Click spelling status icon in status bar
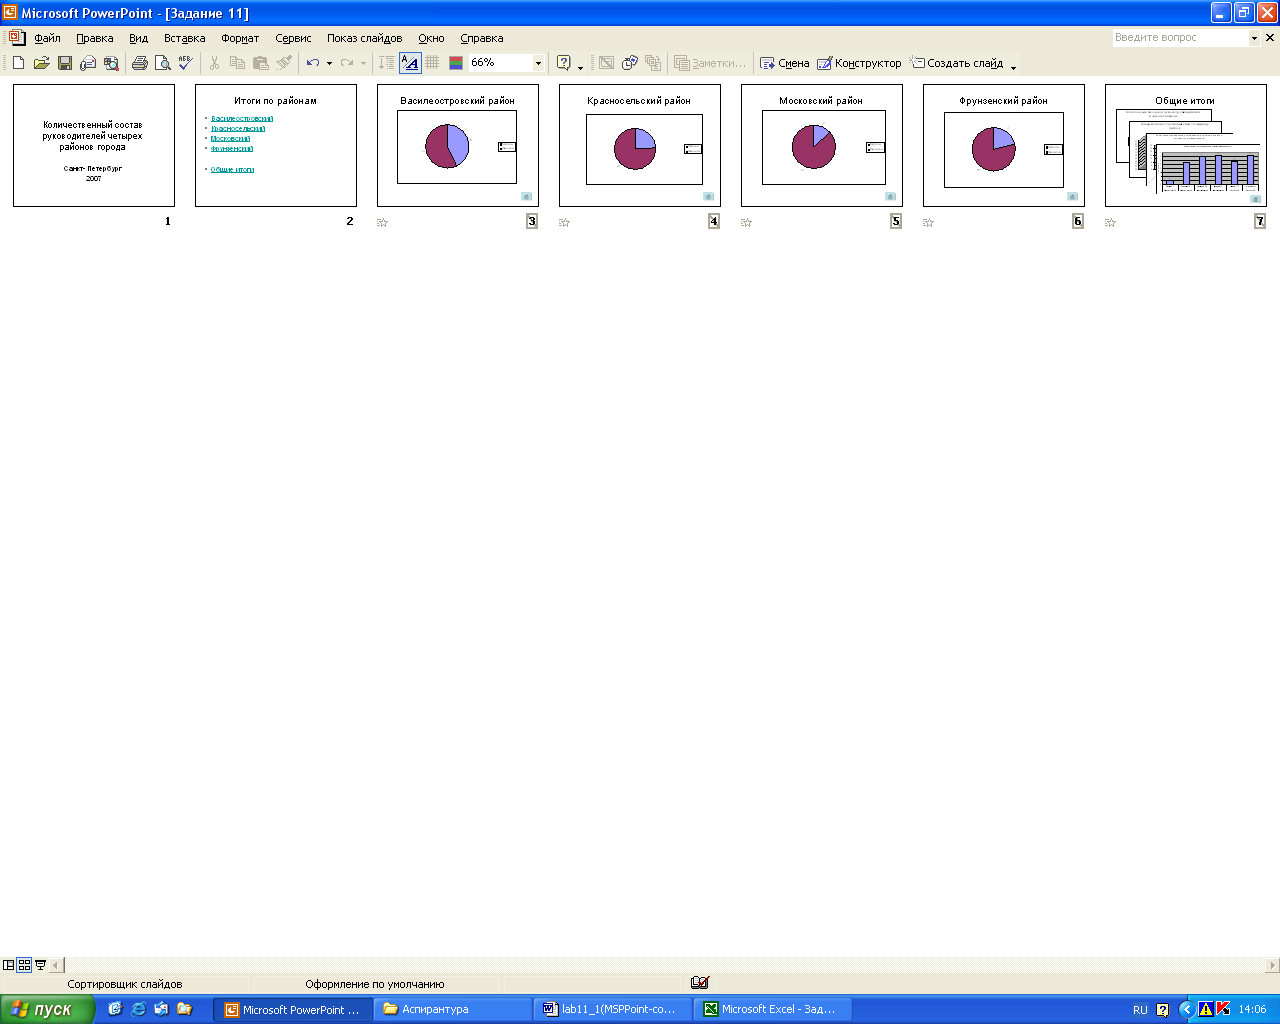Image resolution: width=1280 pixels, height=1024 pixels. (699, 983)
